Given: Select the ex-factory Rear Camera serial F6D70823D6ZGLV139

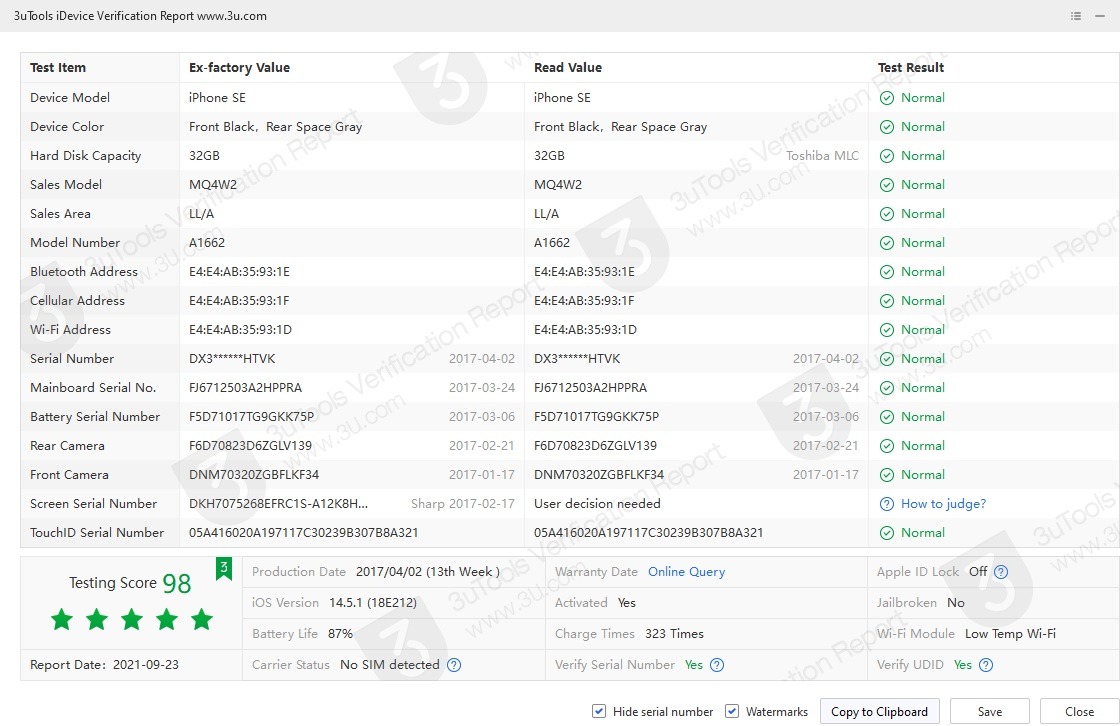Looking at the screenshot, I should click(x=250, y=446).
